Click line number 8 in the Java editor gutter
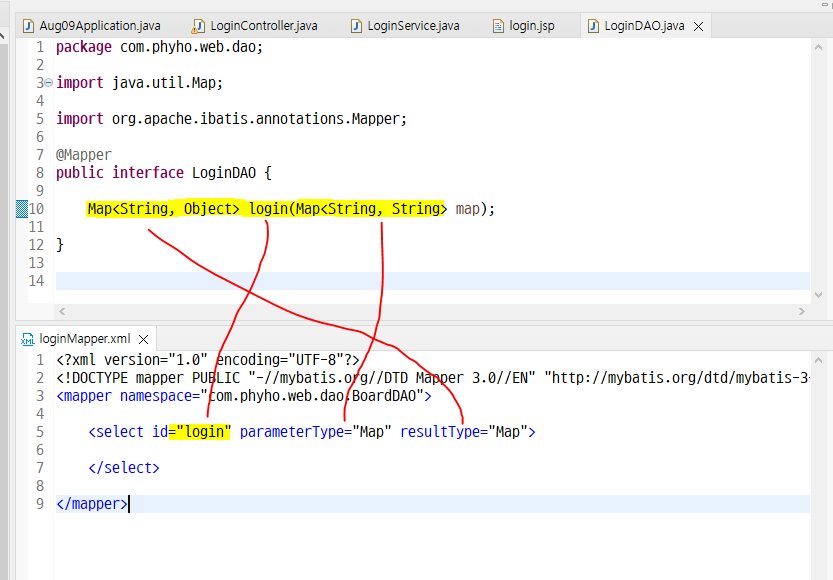 (40, 173)
